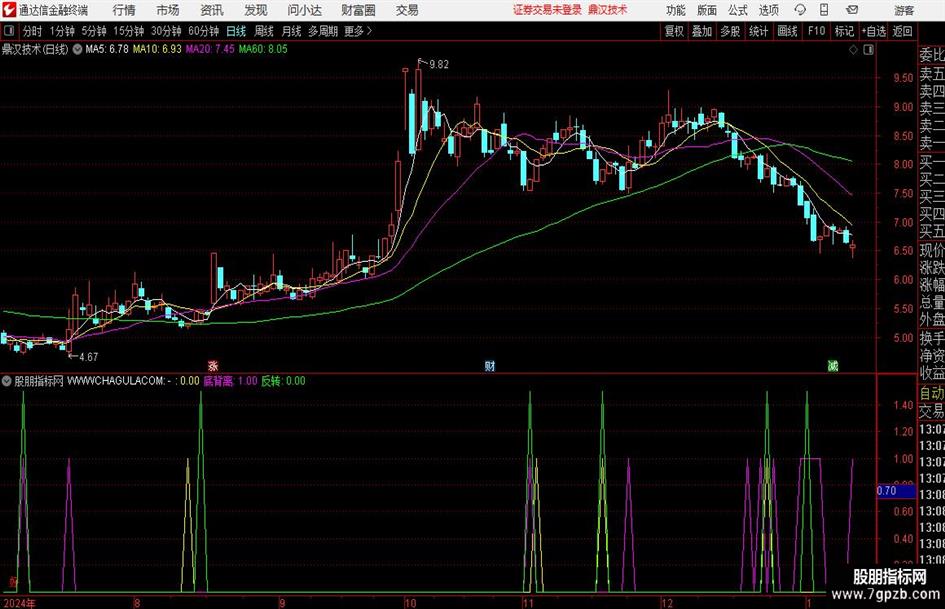The height and width of the screenshot is (609, 945).
Task: Open the 版面 menu
Action: point(707,10)
